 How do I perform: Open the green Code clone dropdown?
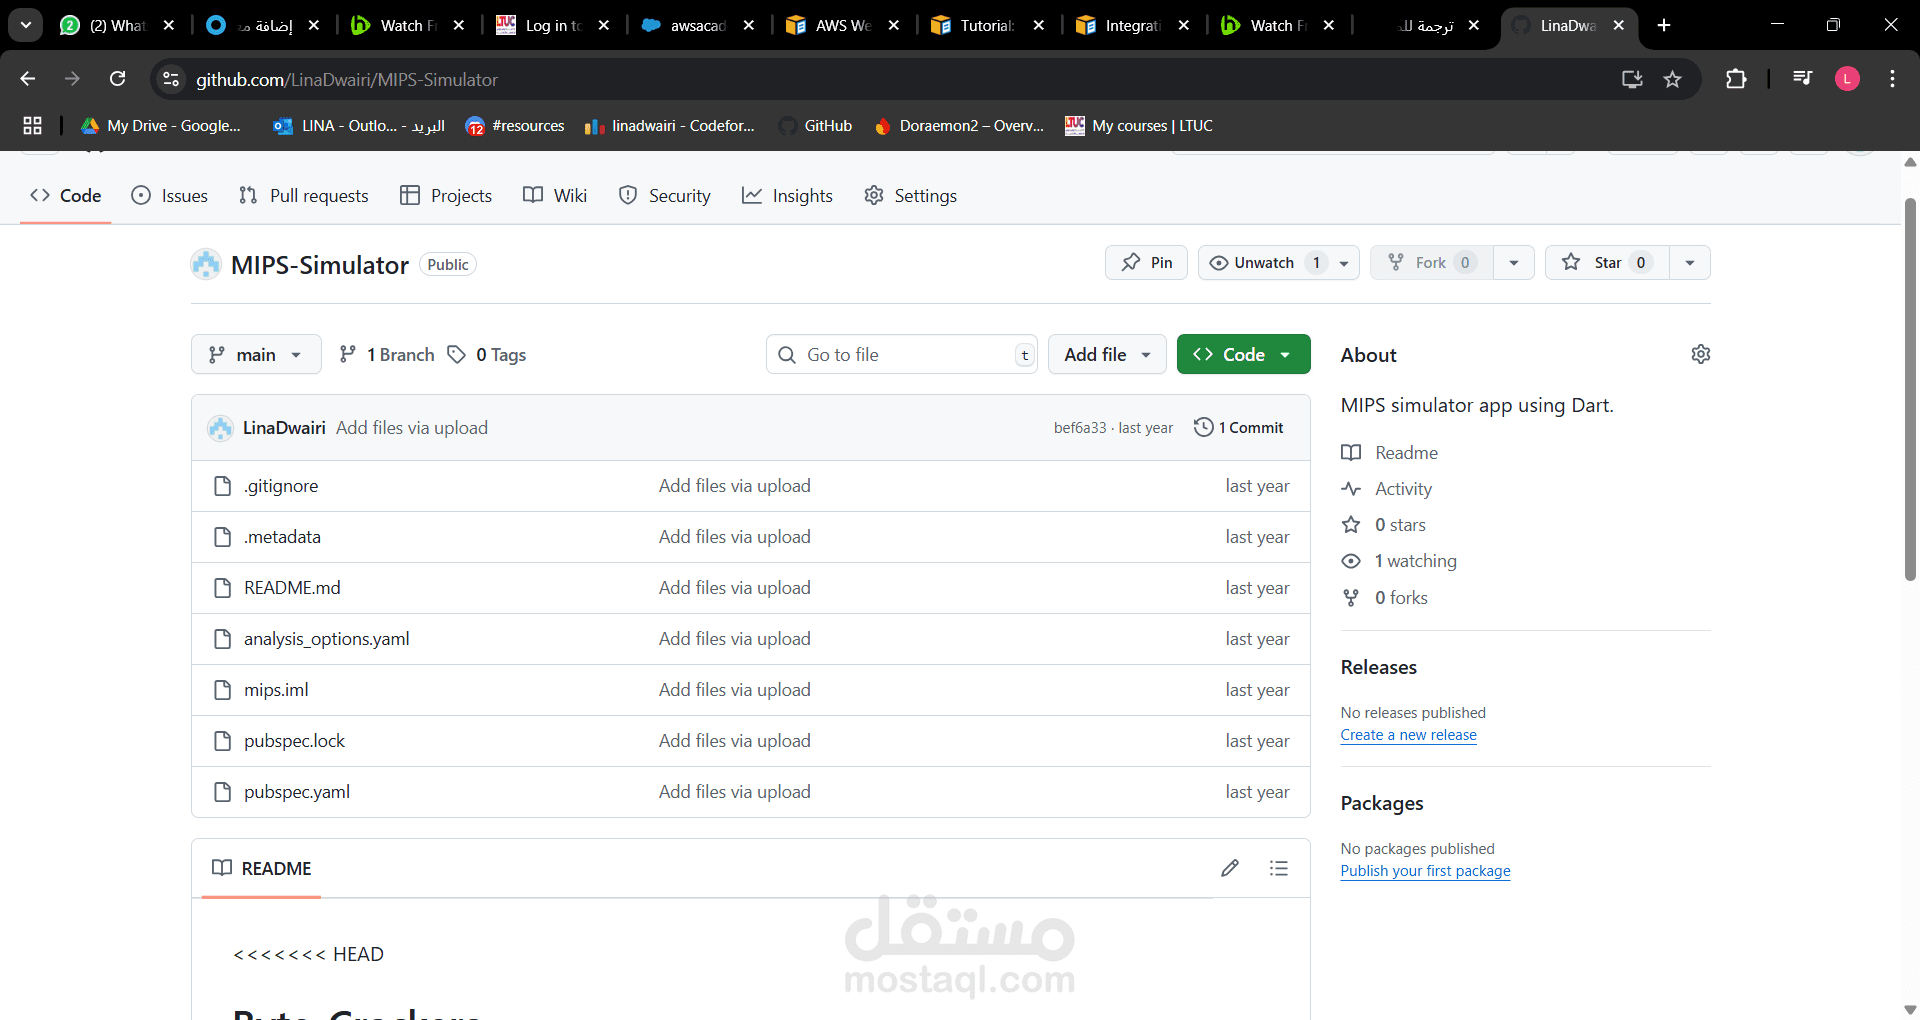tap(1243, 355)
